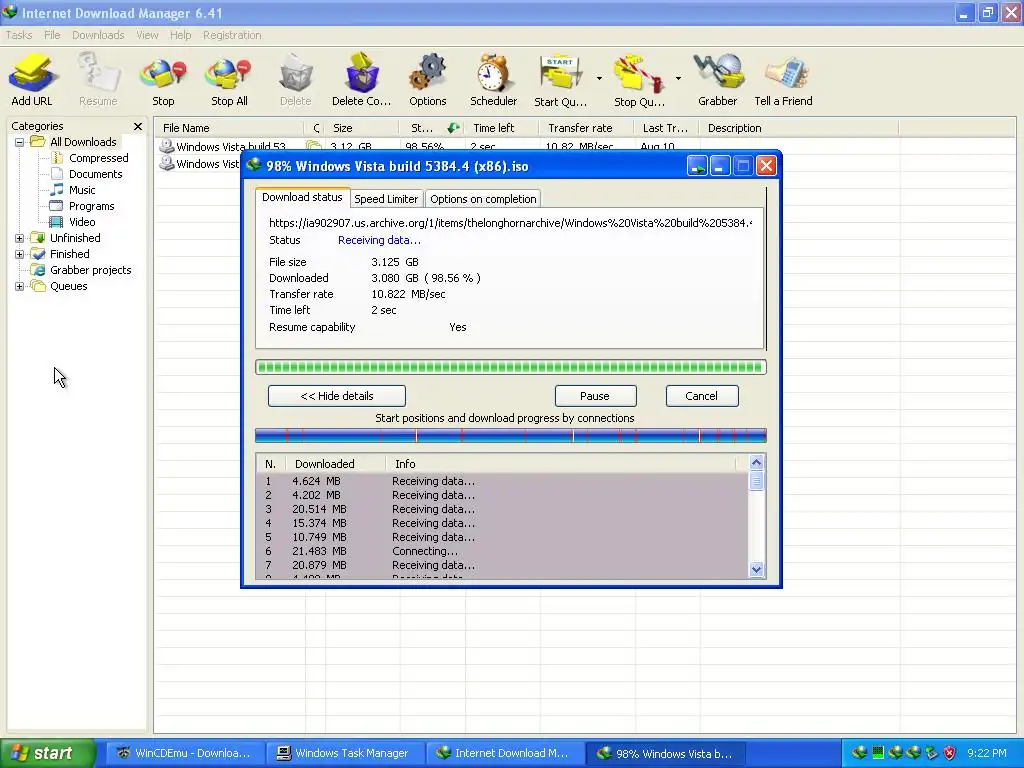Click the green network monitor tray icon
Image resolution: width=1024 pixels, height=768 pixels.
point(878,753)
